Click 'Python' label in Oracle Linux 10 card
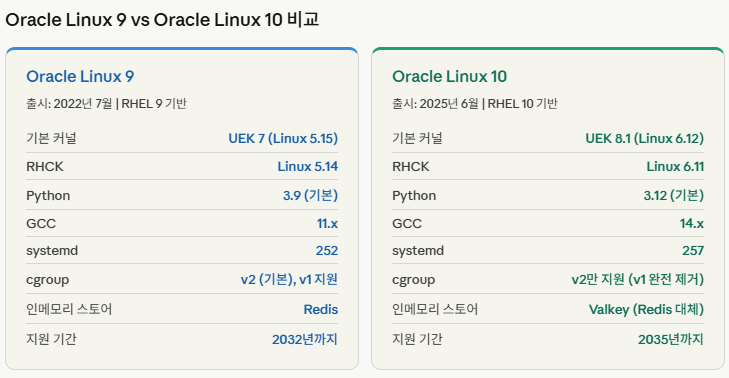The image size is (729, 378). pyautogui.click(x=414, y=196)
